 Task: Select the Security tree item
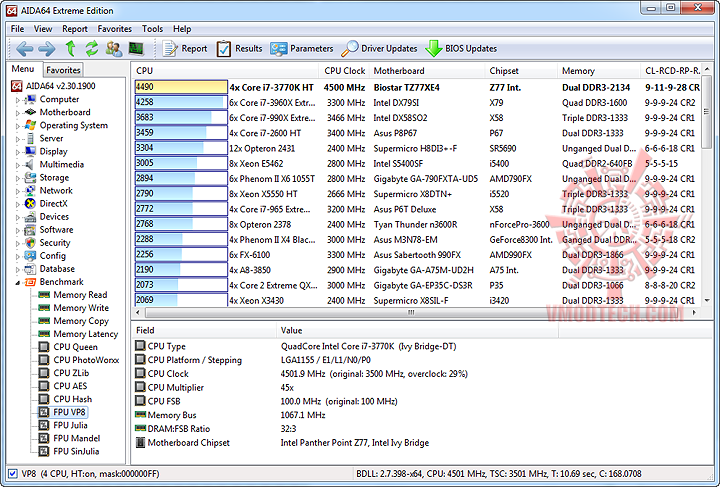click(x=55, y=243)
